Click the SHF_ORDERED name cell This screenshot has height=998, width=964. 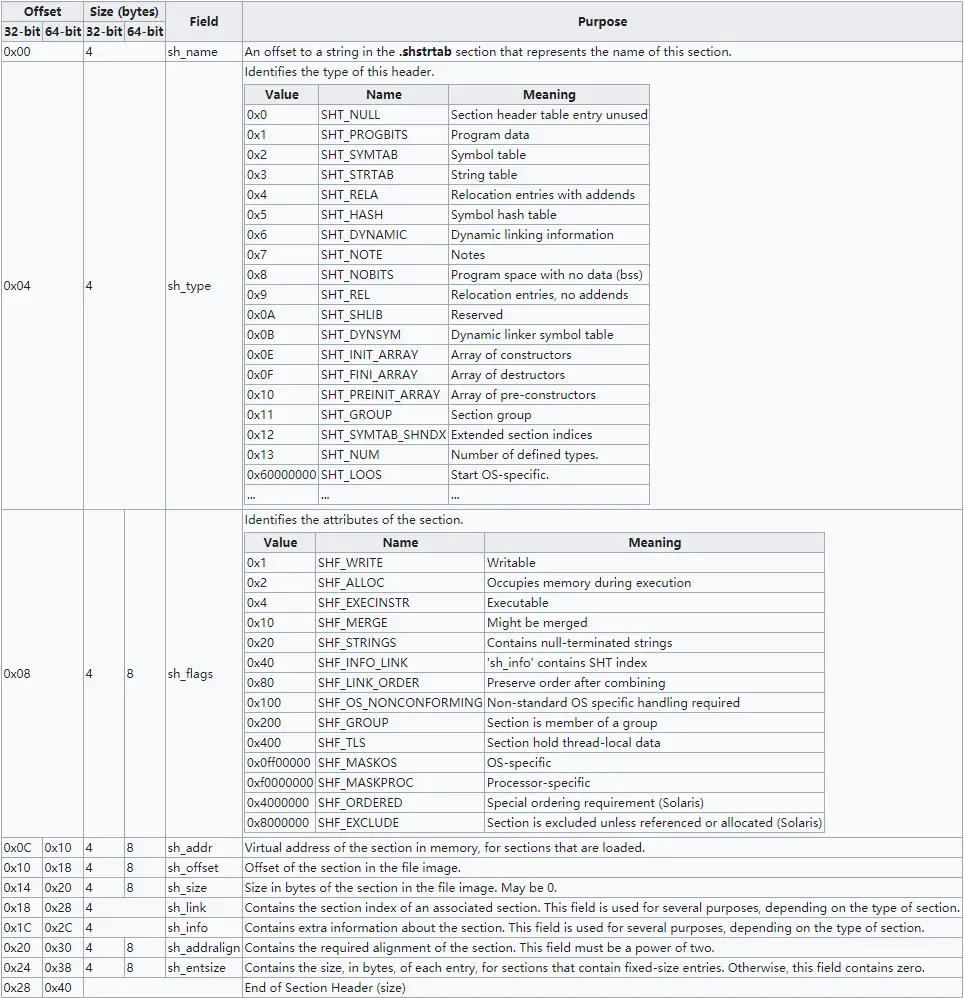tap(400, 803)
